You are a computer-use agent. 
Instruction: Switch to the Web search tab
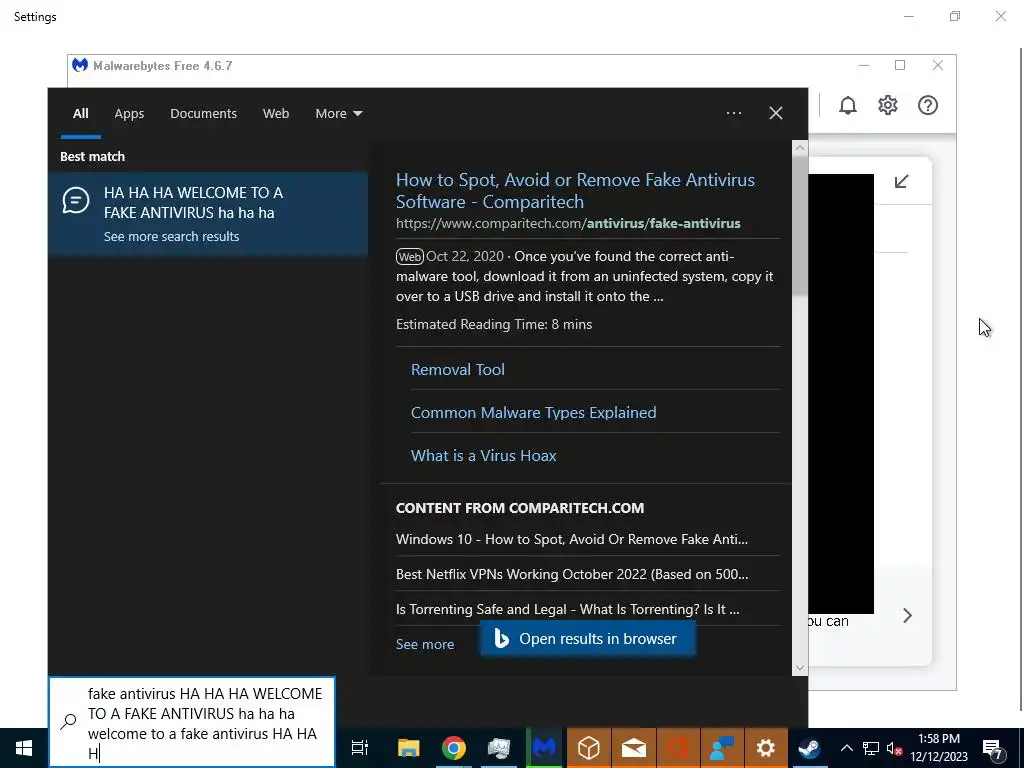point(276,114)
